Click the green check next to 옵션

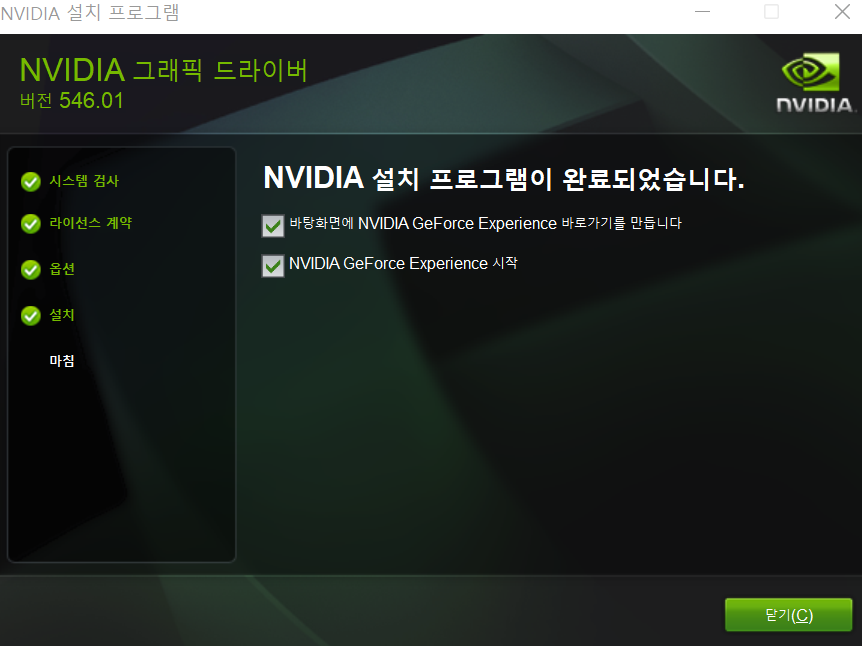pos(31,270)
